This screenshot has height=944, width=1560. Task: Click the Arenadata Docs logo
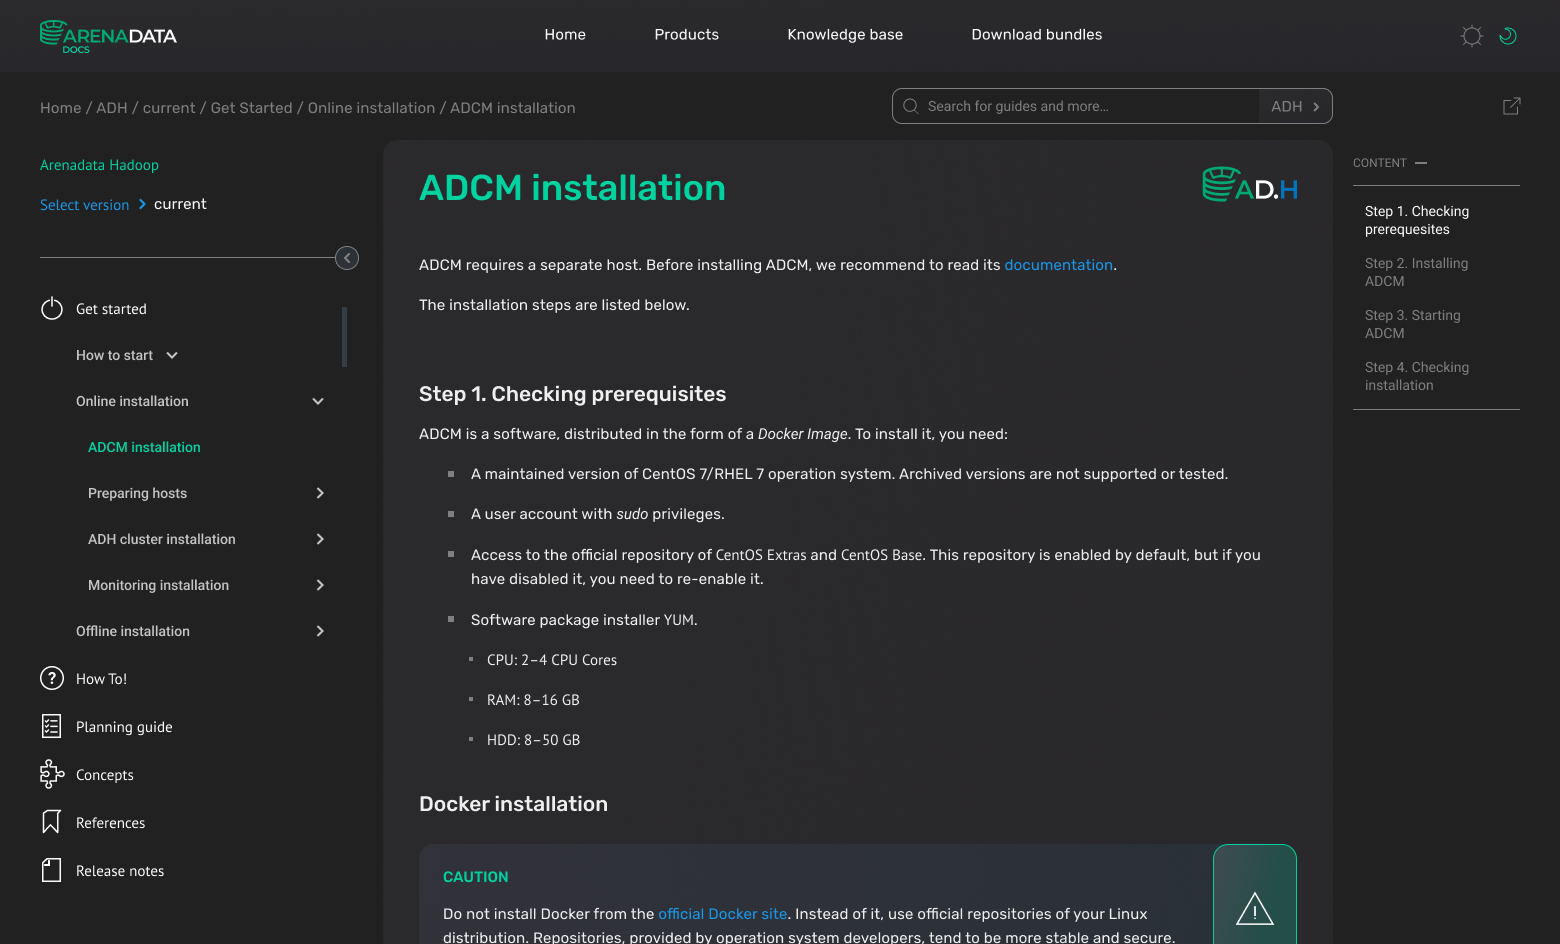[x=108, y=36]
